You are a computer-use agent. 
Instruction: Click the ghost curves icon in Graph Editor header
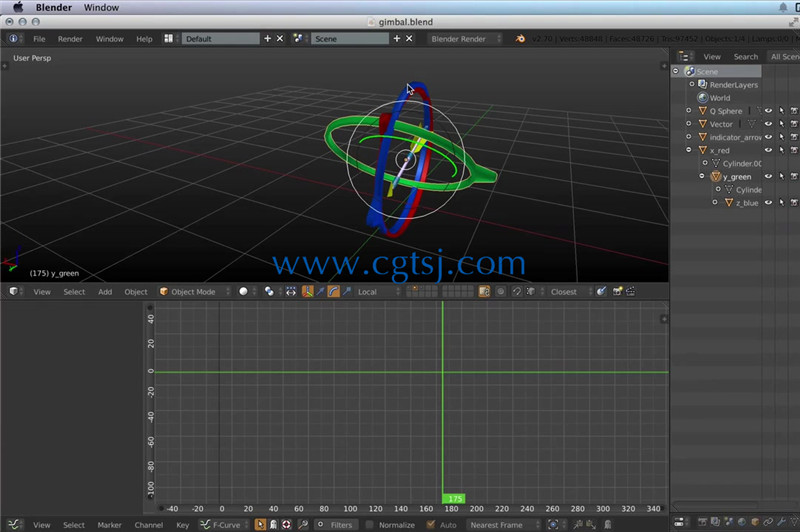click(x=608, y=524)
